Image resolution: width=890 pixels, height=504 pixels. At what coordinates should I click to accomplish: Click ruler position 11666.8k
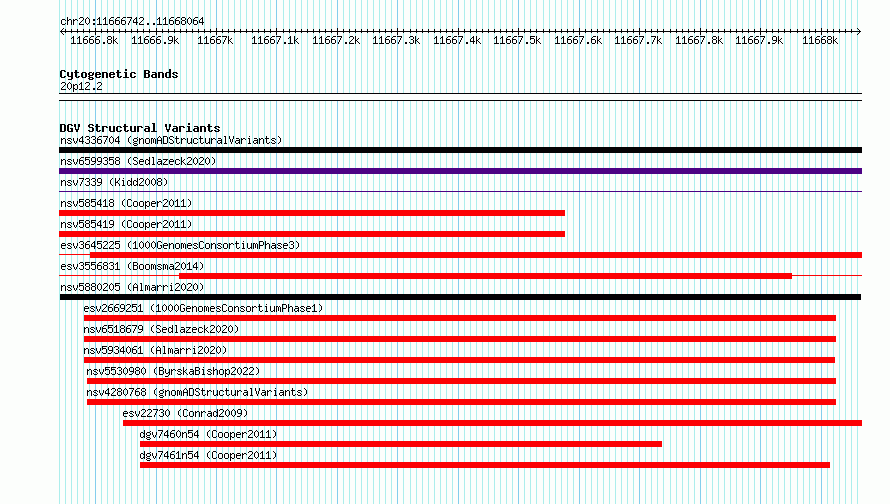[x=94, y=40]
